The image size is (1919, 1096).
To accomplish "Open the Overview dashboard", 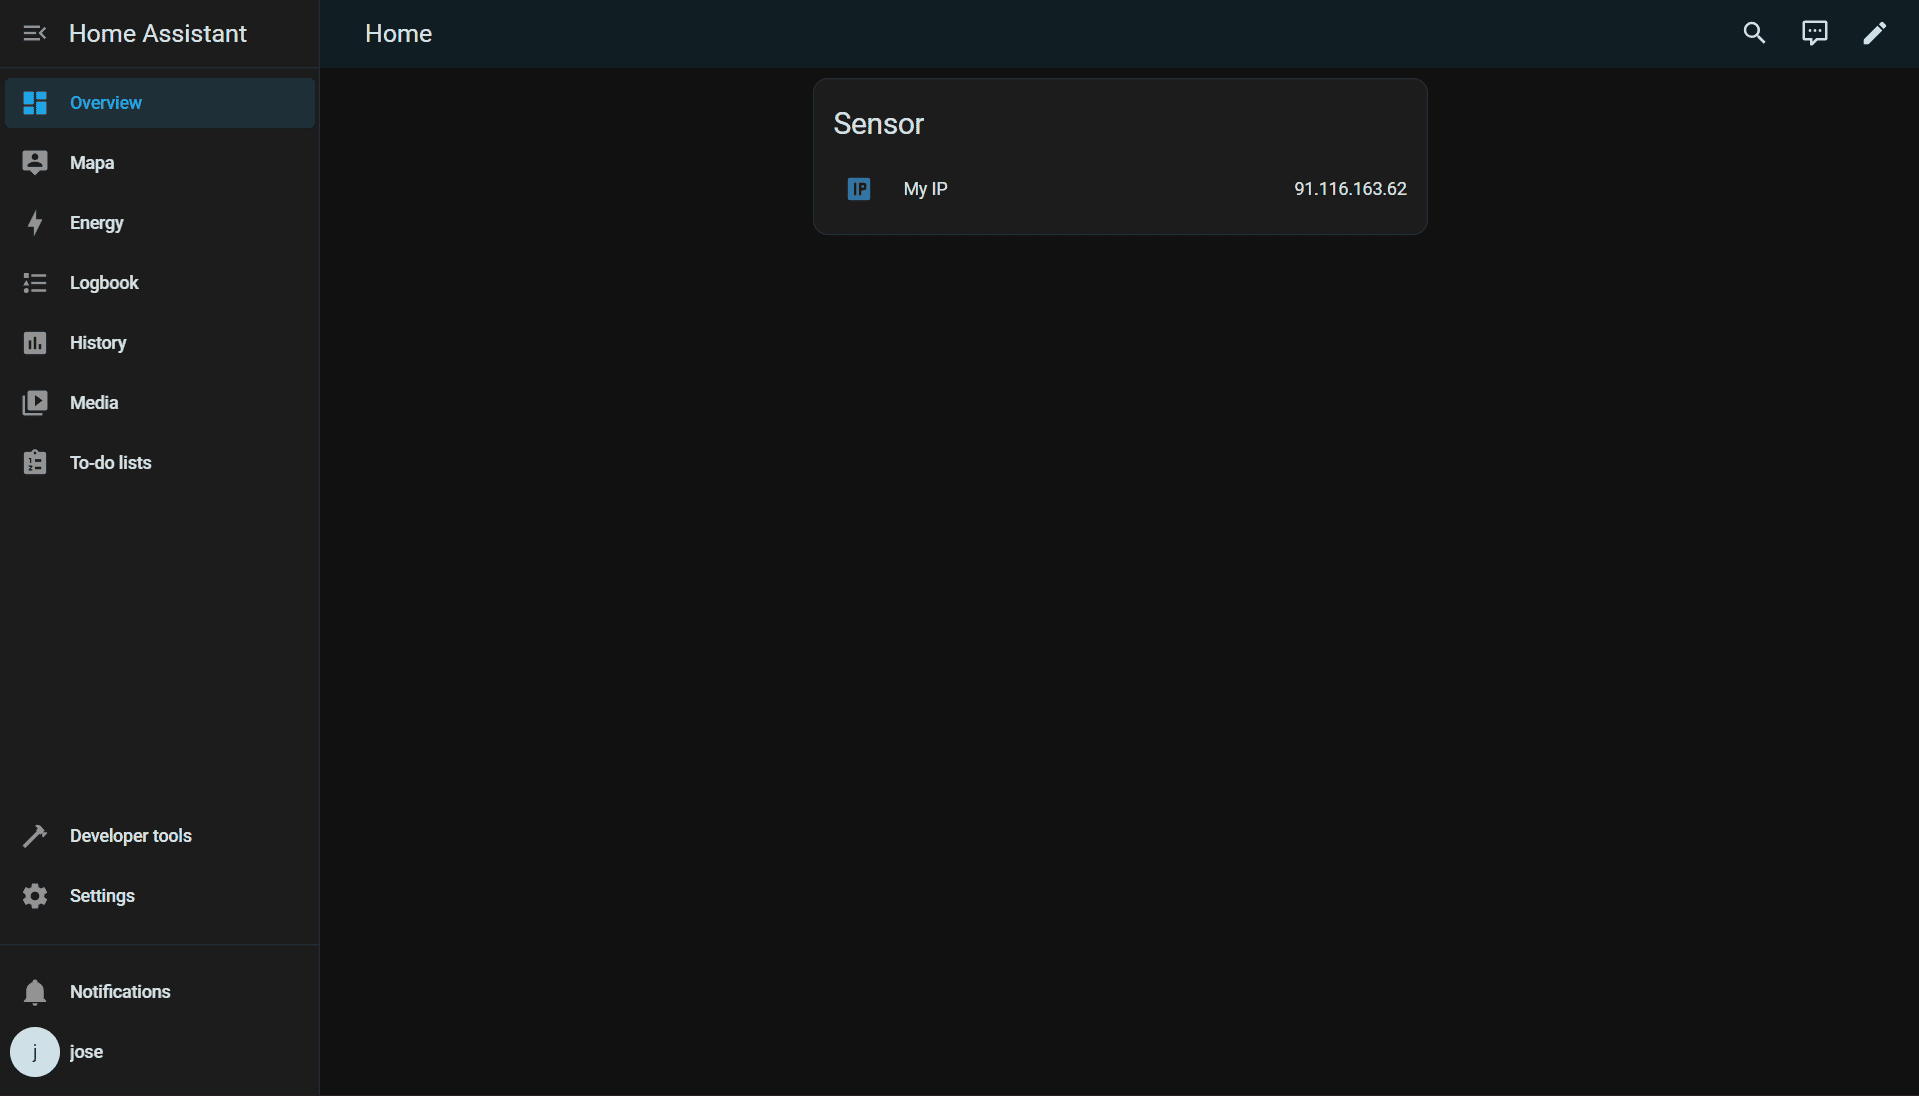I will coord(106,103).
